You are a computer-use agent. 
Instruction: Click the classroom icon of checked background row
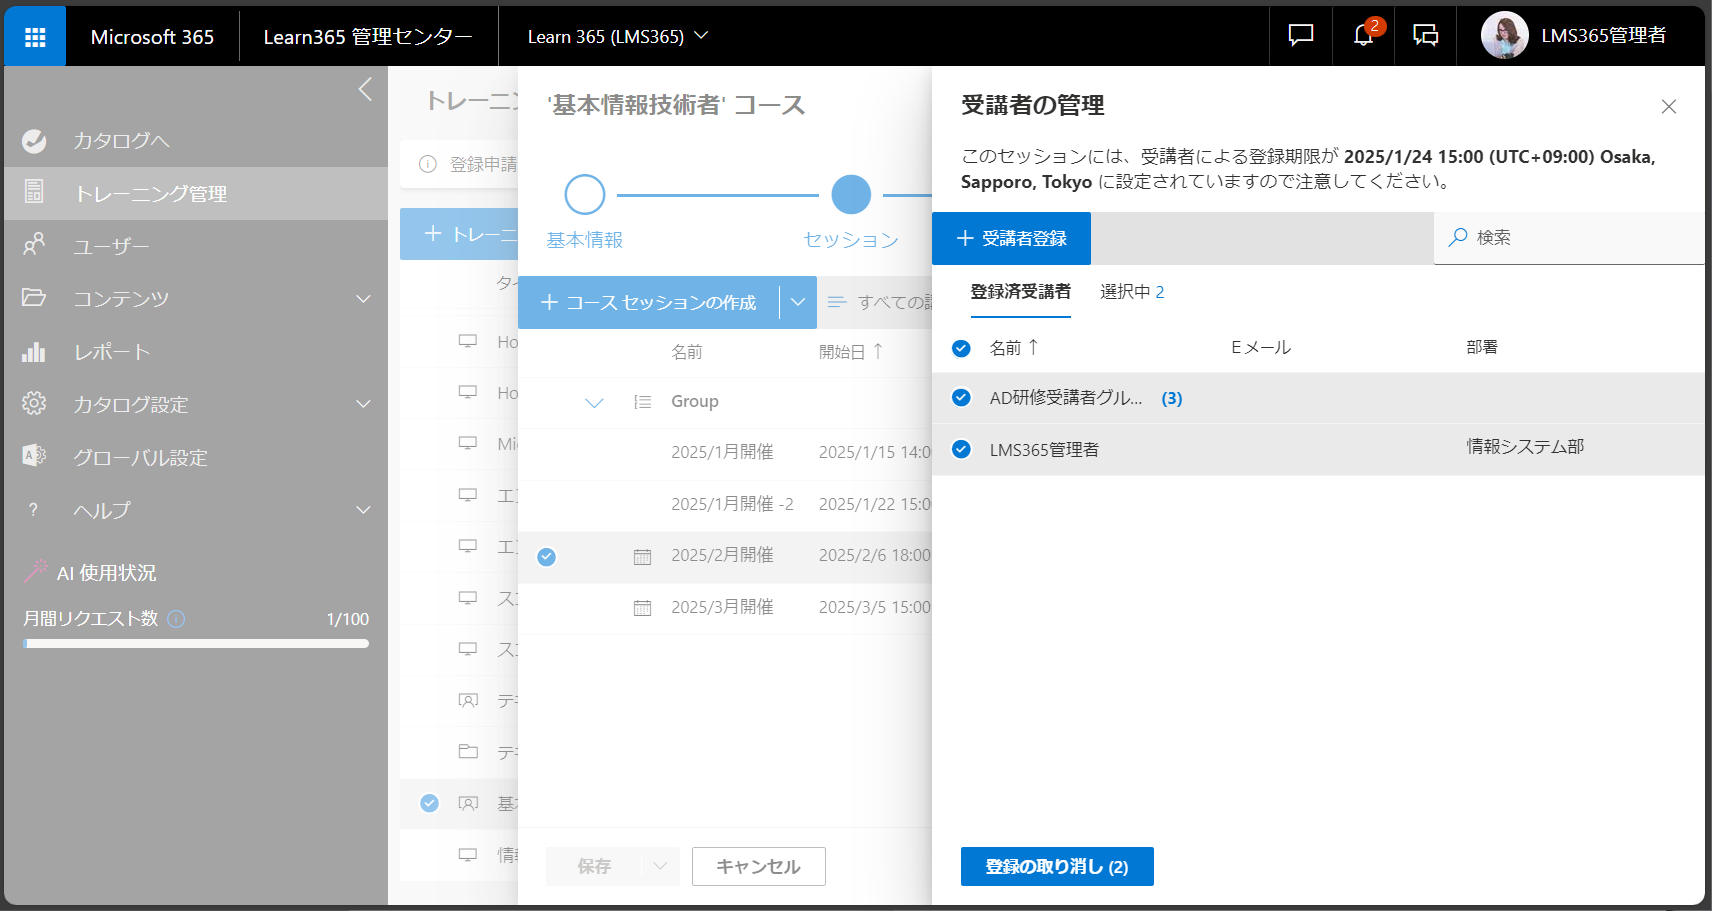(x=468, y=803)
